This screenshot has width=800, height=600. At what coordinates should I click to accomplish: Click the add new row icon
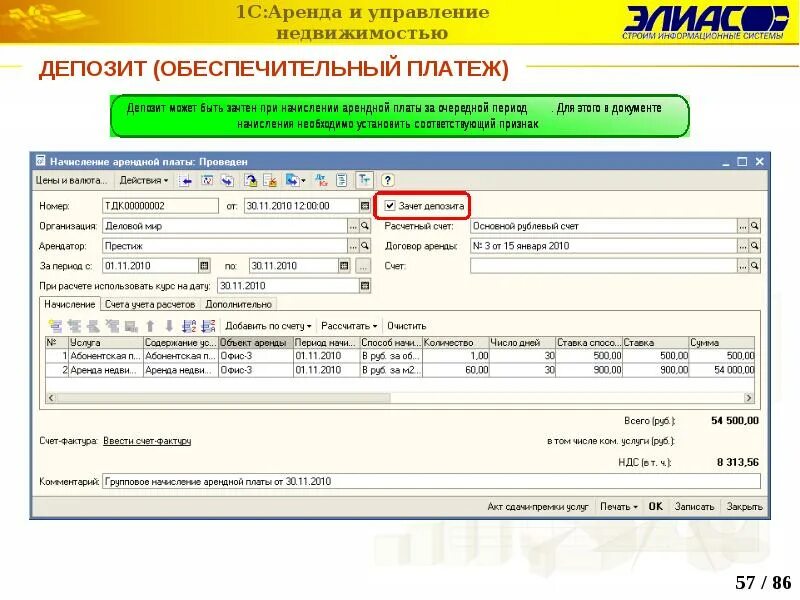pyautogui.click(x=55, y=326)
